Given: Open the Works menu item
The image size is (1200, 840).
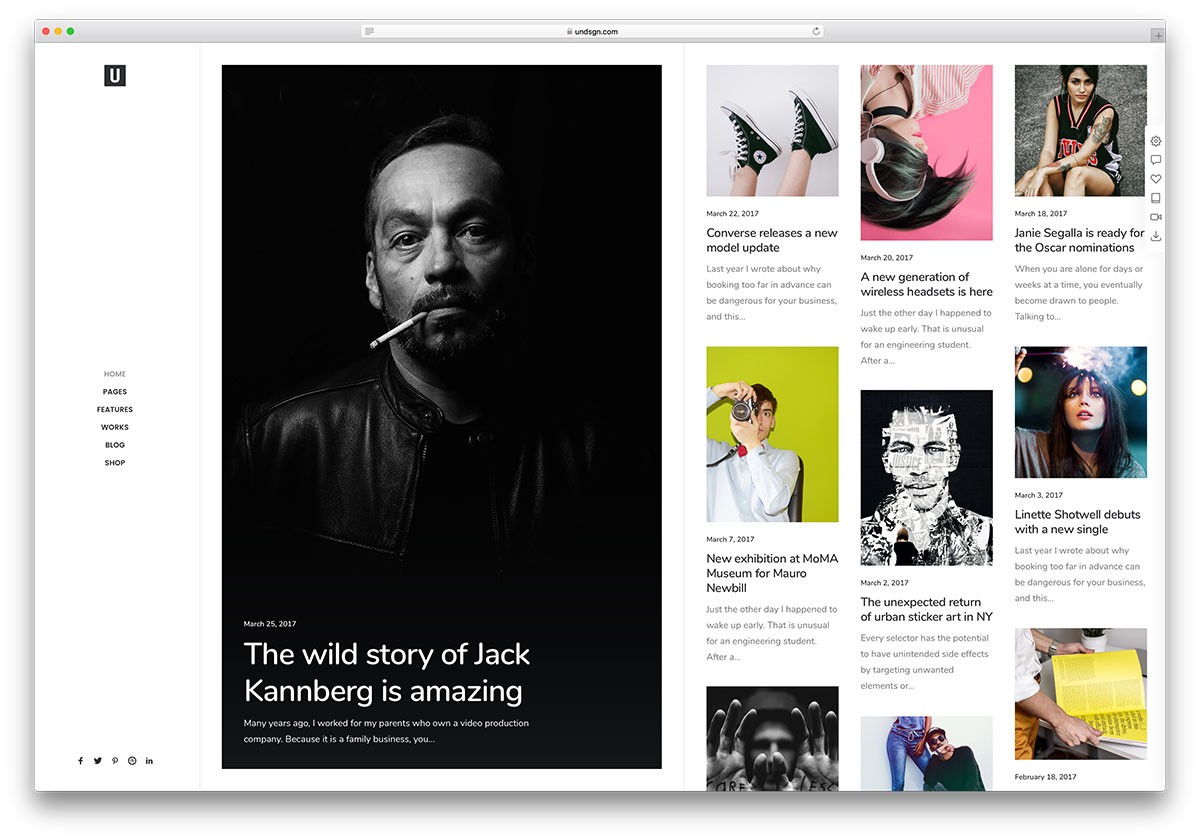Looking at the screenshot, I should tap(115, 428).
